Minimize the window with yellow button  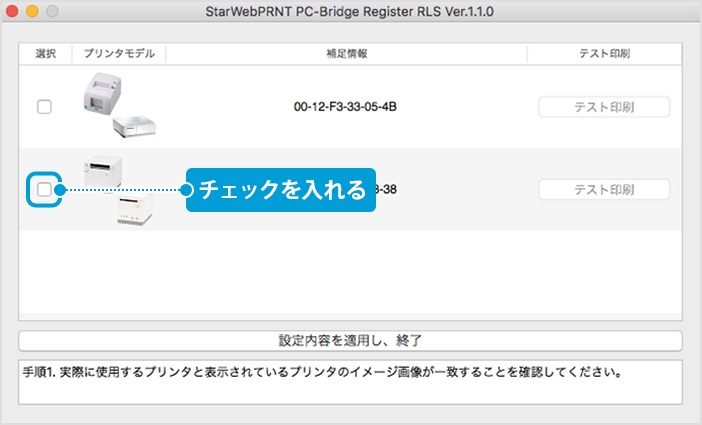click(x=32, y=11)
